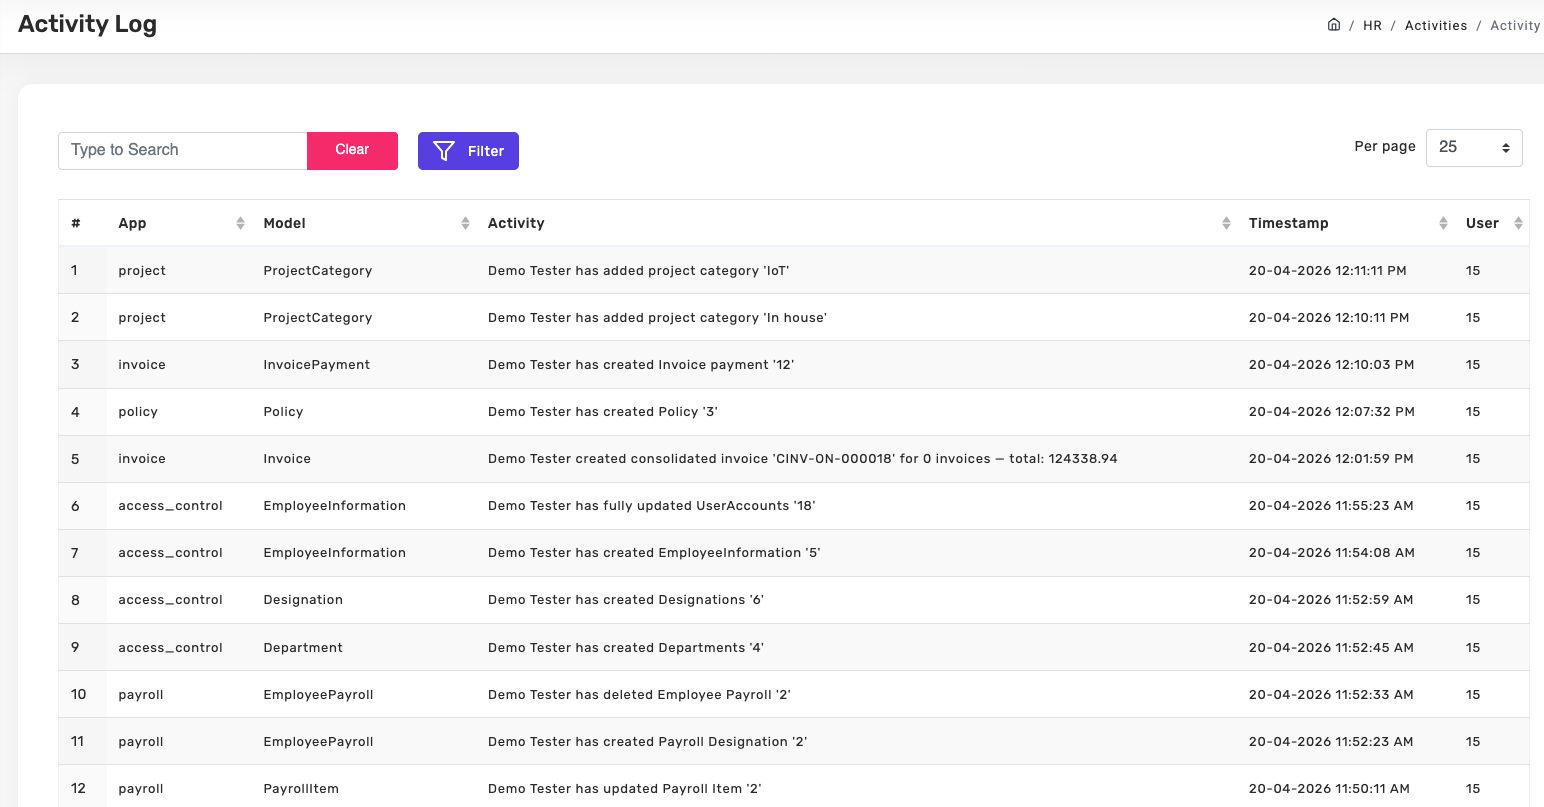Select activity 'added project category In house'

click(x=657, y=318)
